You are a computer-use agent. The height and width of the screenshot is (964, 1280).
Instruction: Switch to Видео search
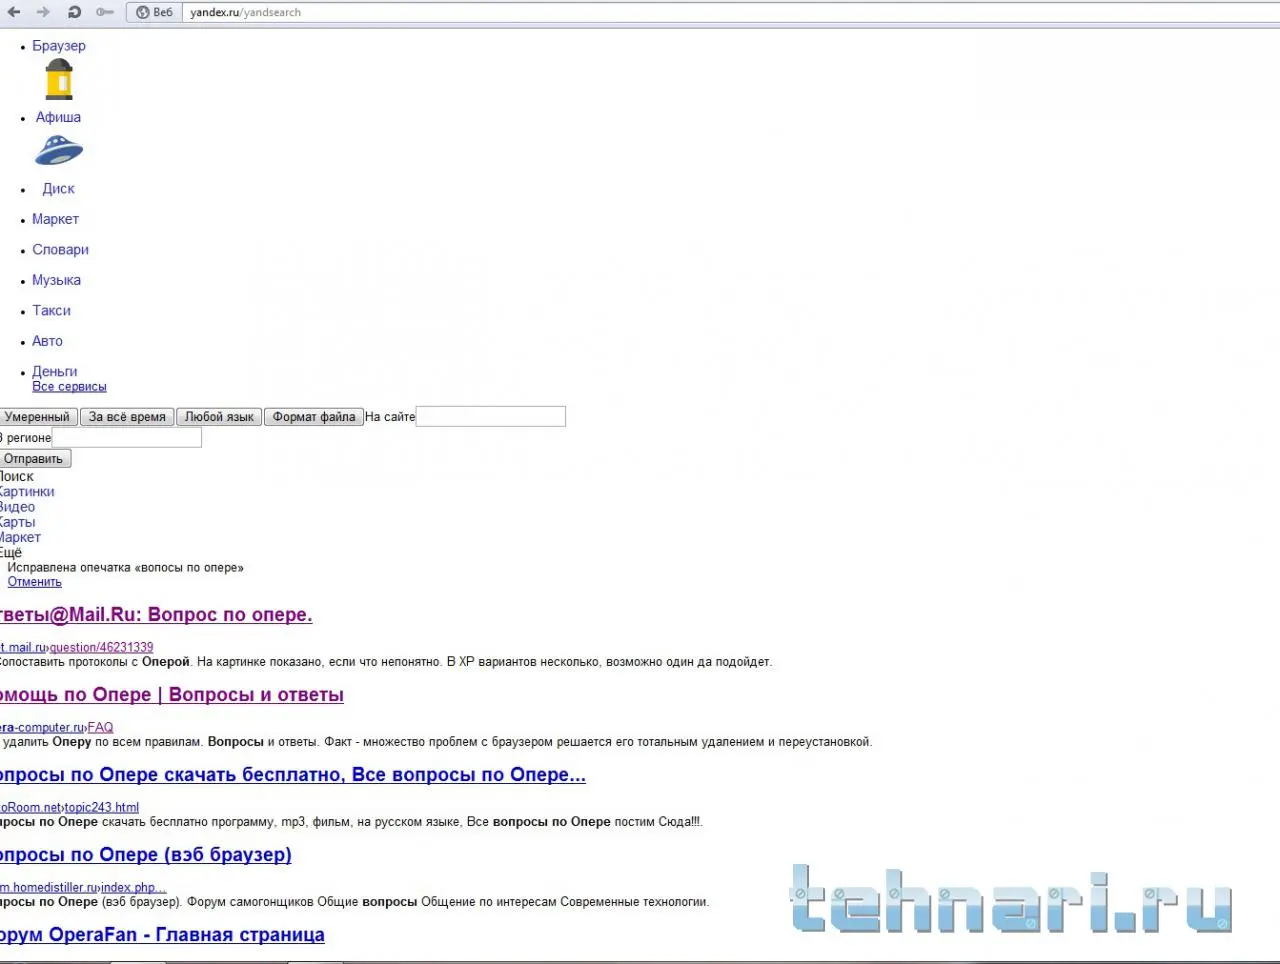click(x=17, y=507)
